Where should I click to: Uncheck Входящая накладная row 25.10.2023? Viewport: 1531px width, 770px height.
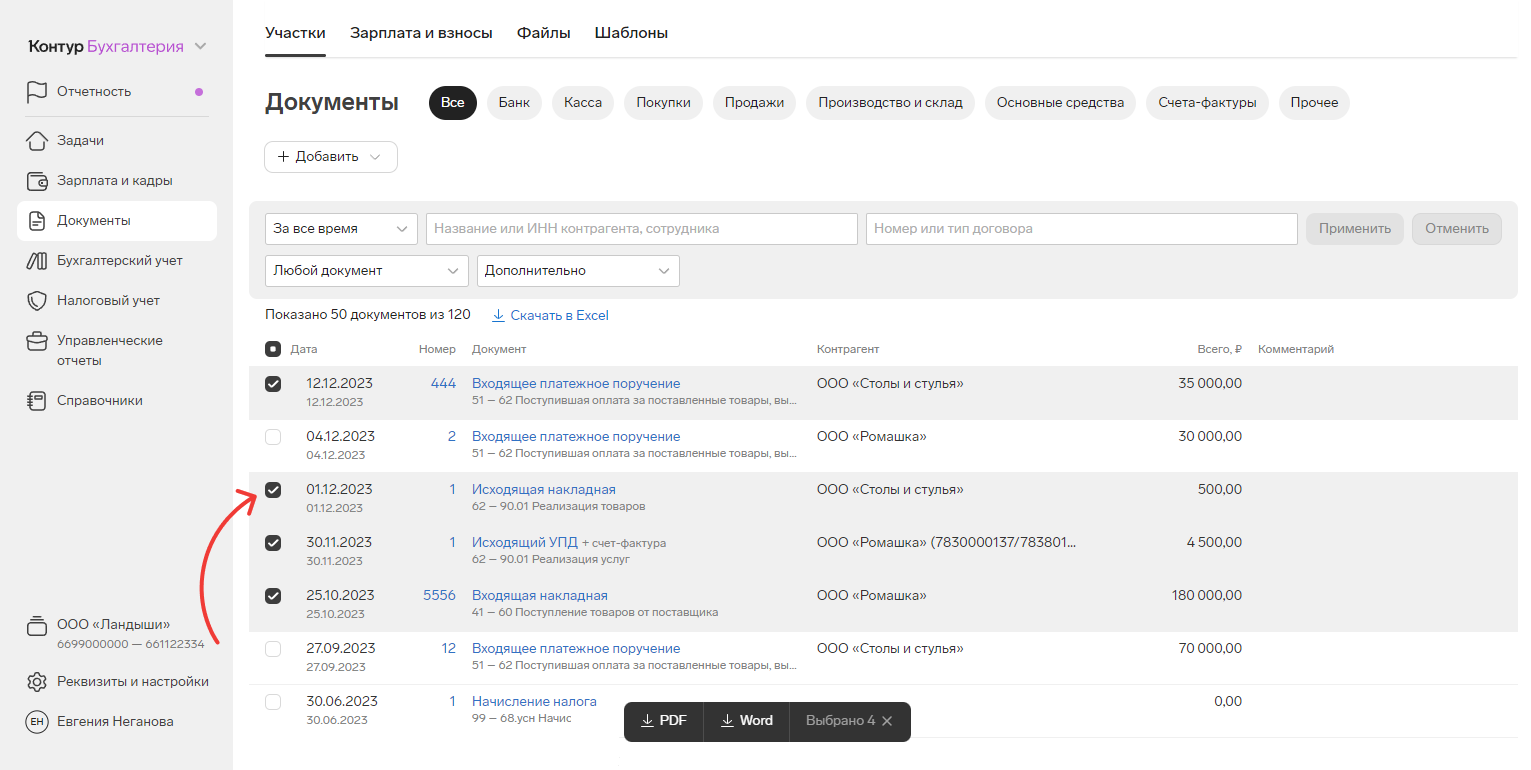click(x=273, y=596)
